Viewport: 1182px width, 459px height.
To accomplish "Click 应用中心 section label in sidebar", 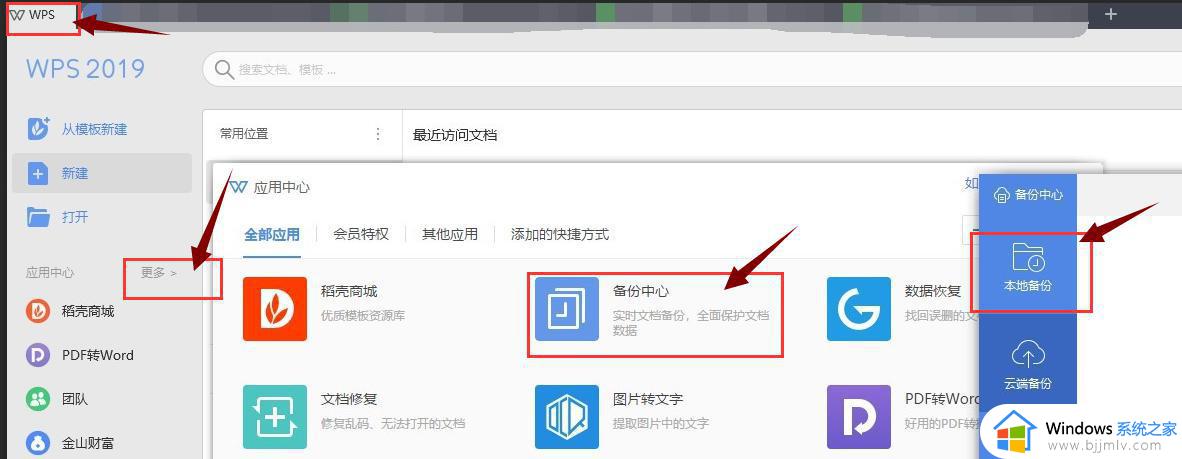I will coord(50,273).
